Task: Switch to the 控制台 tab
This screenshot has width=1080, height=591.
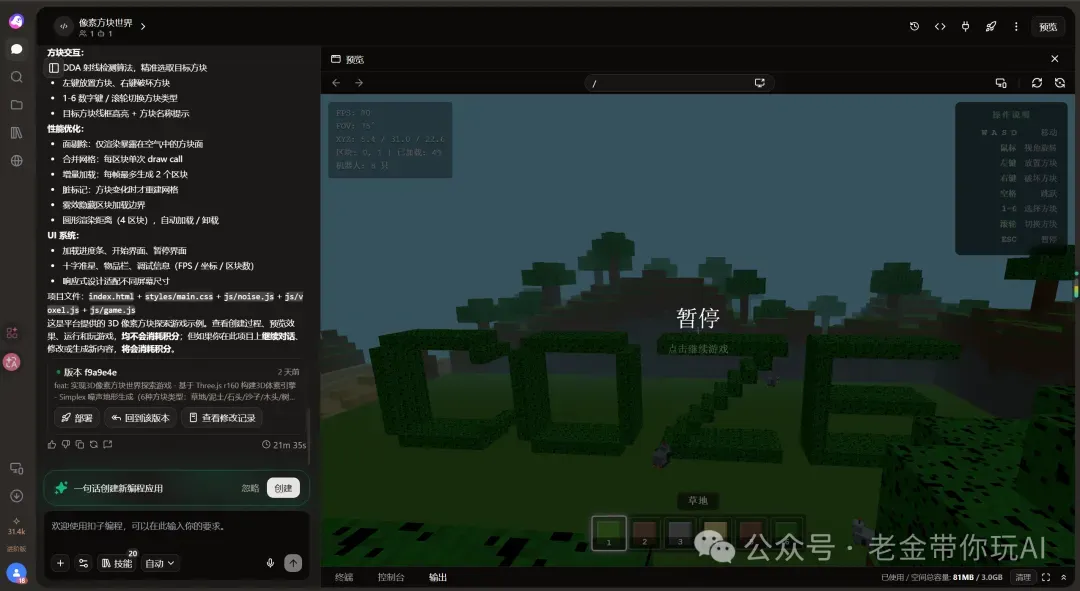Action: [391, 577]
